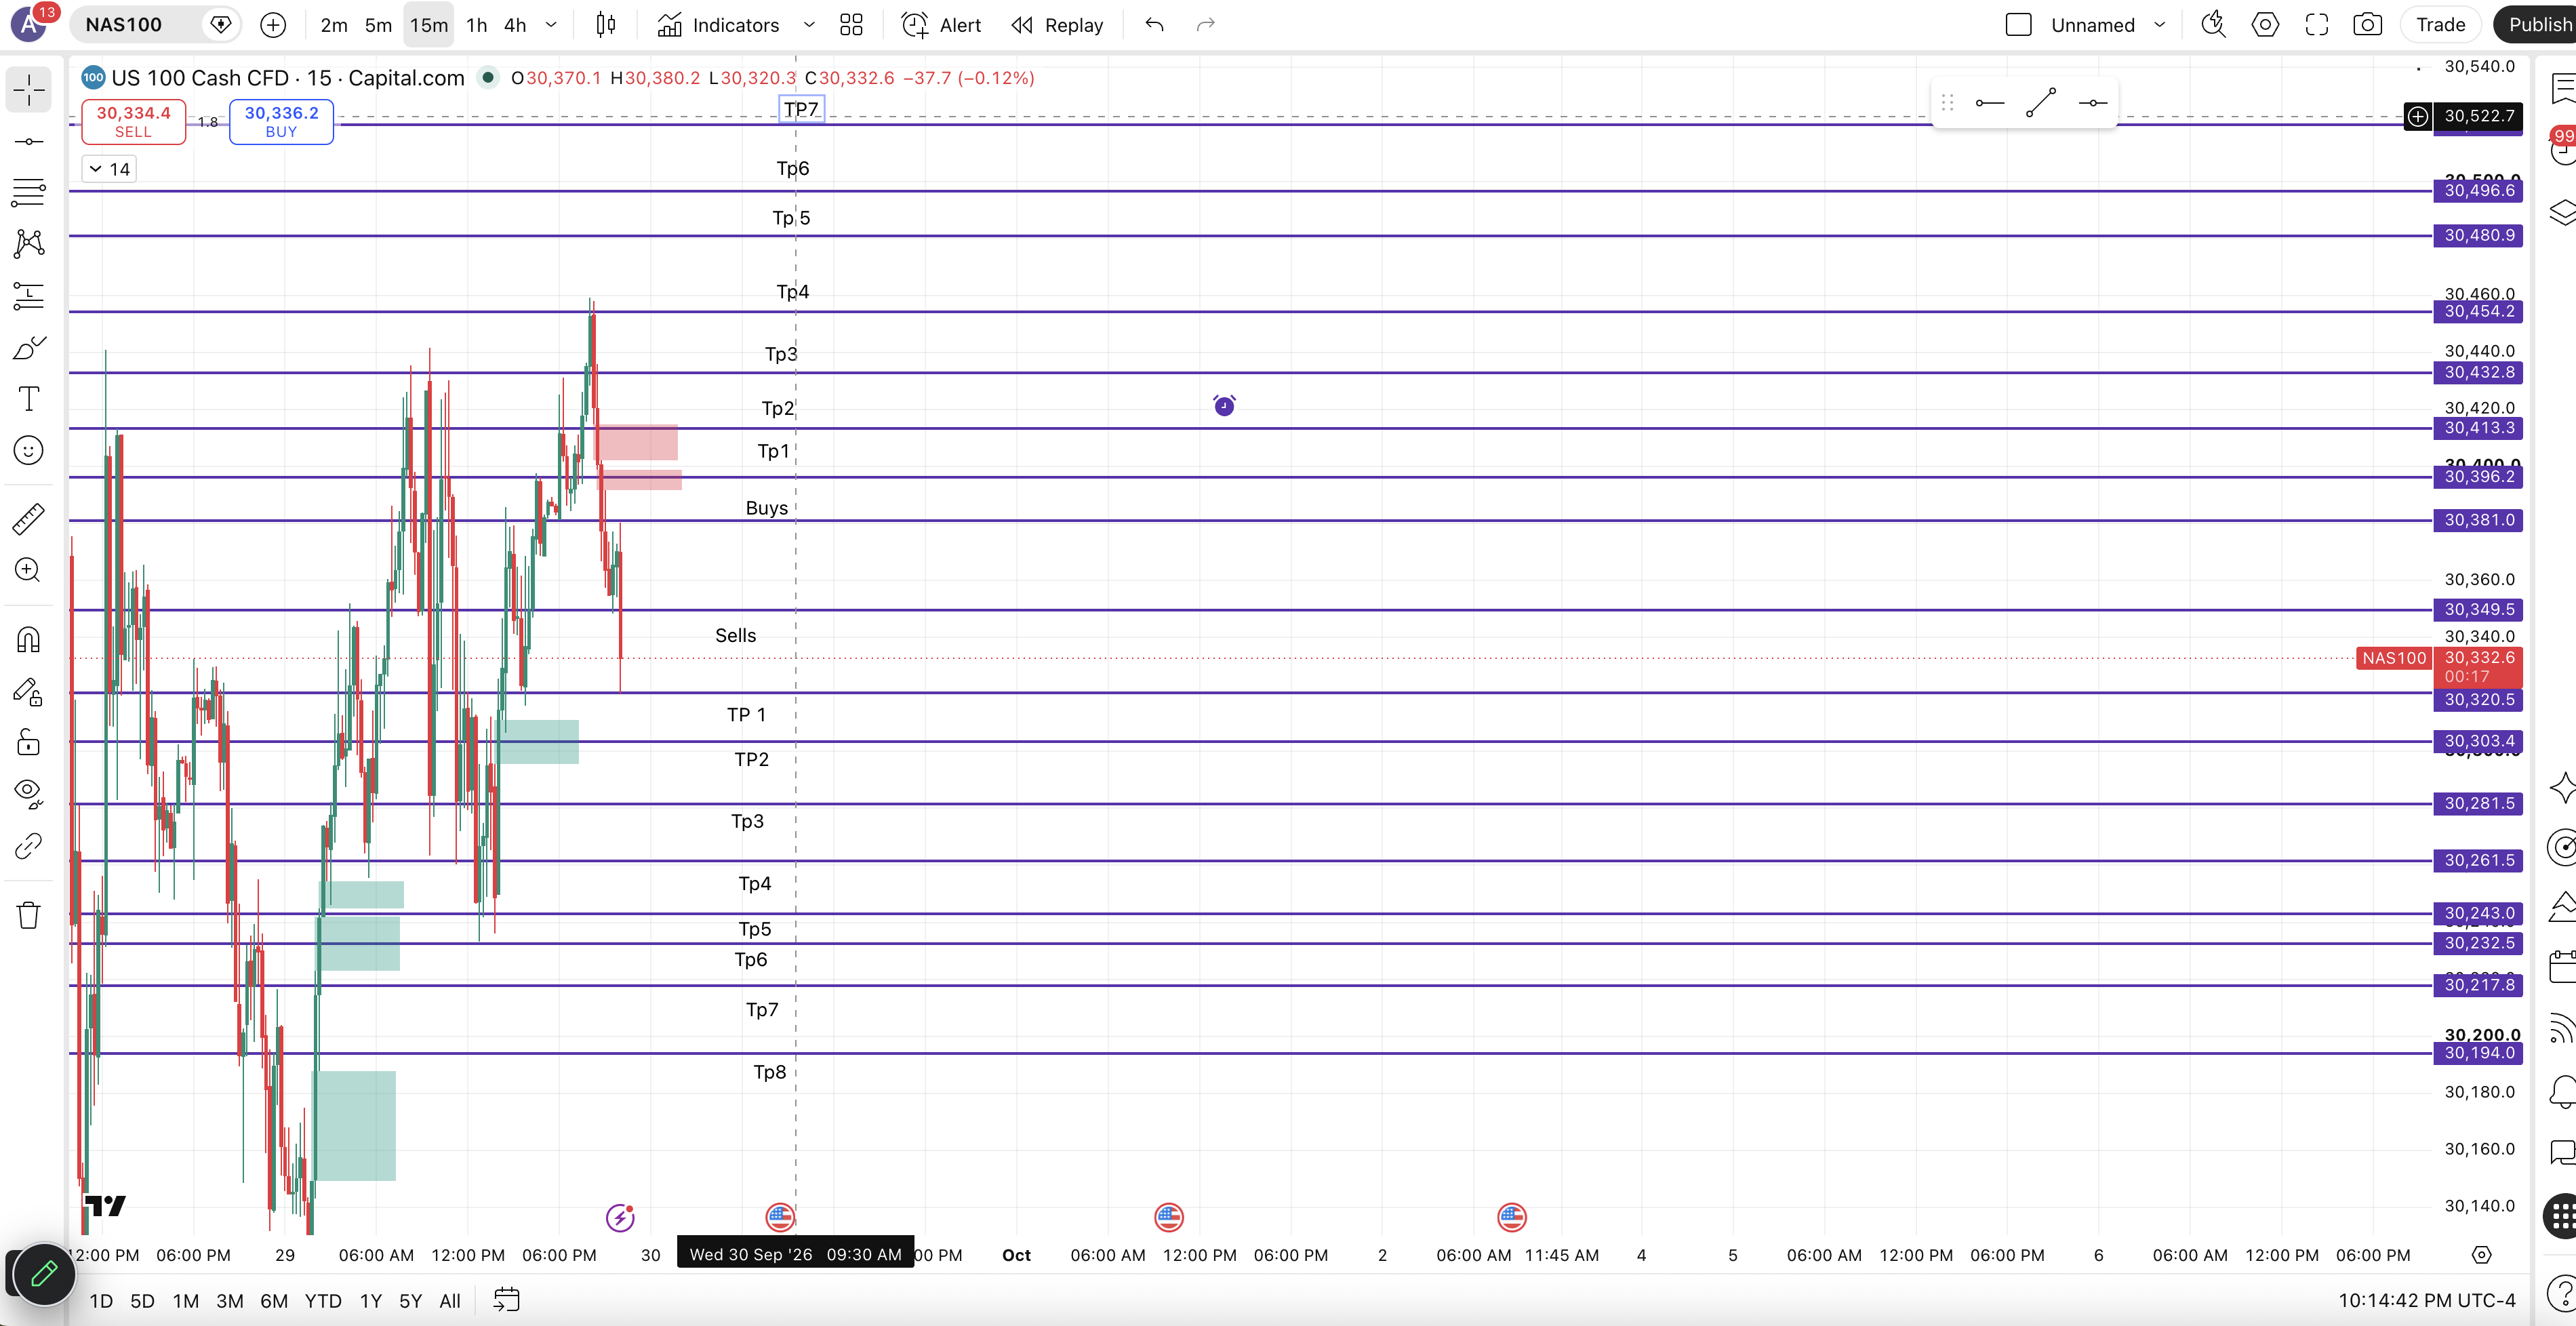Toggle lock all drawing tools
The width and height of the screenshot is (2576, 1326).
(x=29, y=742)
